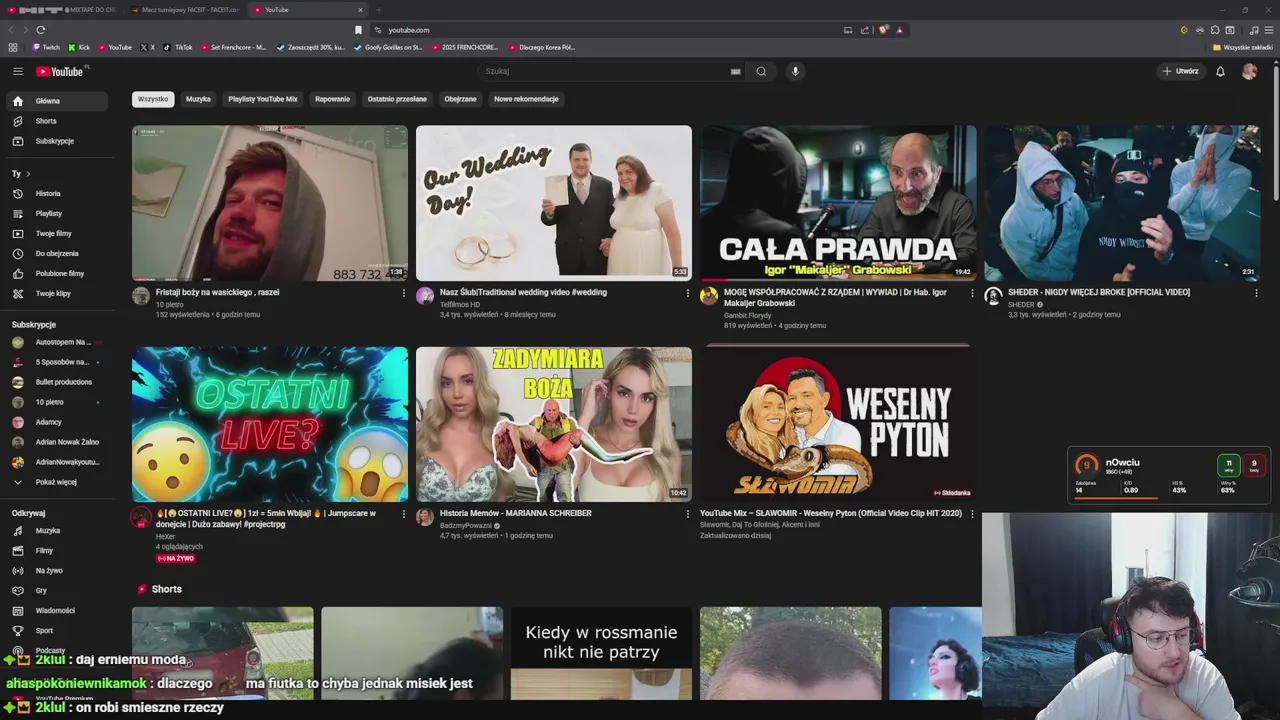Open Twoje klipy in the sidebar
This screenshot has height=720, width=1280.
(55, 293)
